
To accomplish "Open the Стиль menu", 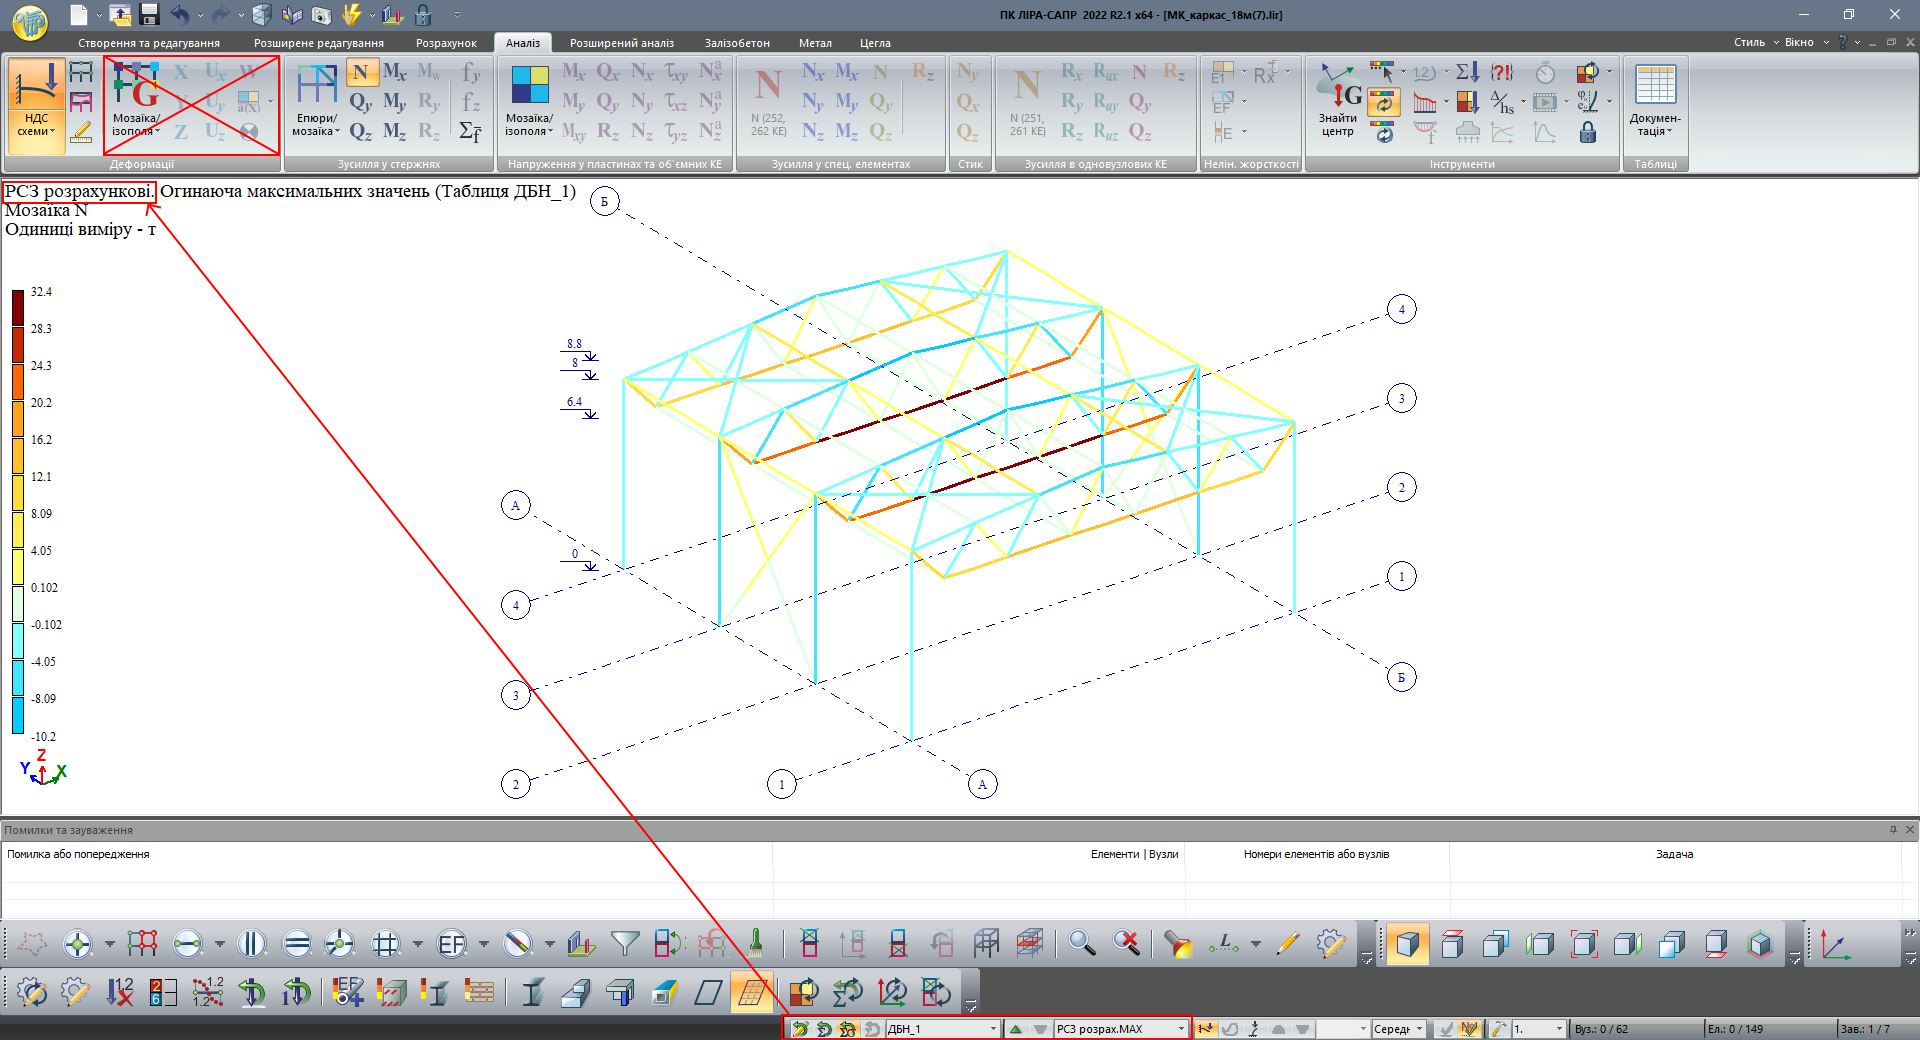I will pos(1749,42).
